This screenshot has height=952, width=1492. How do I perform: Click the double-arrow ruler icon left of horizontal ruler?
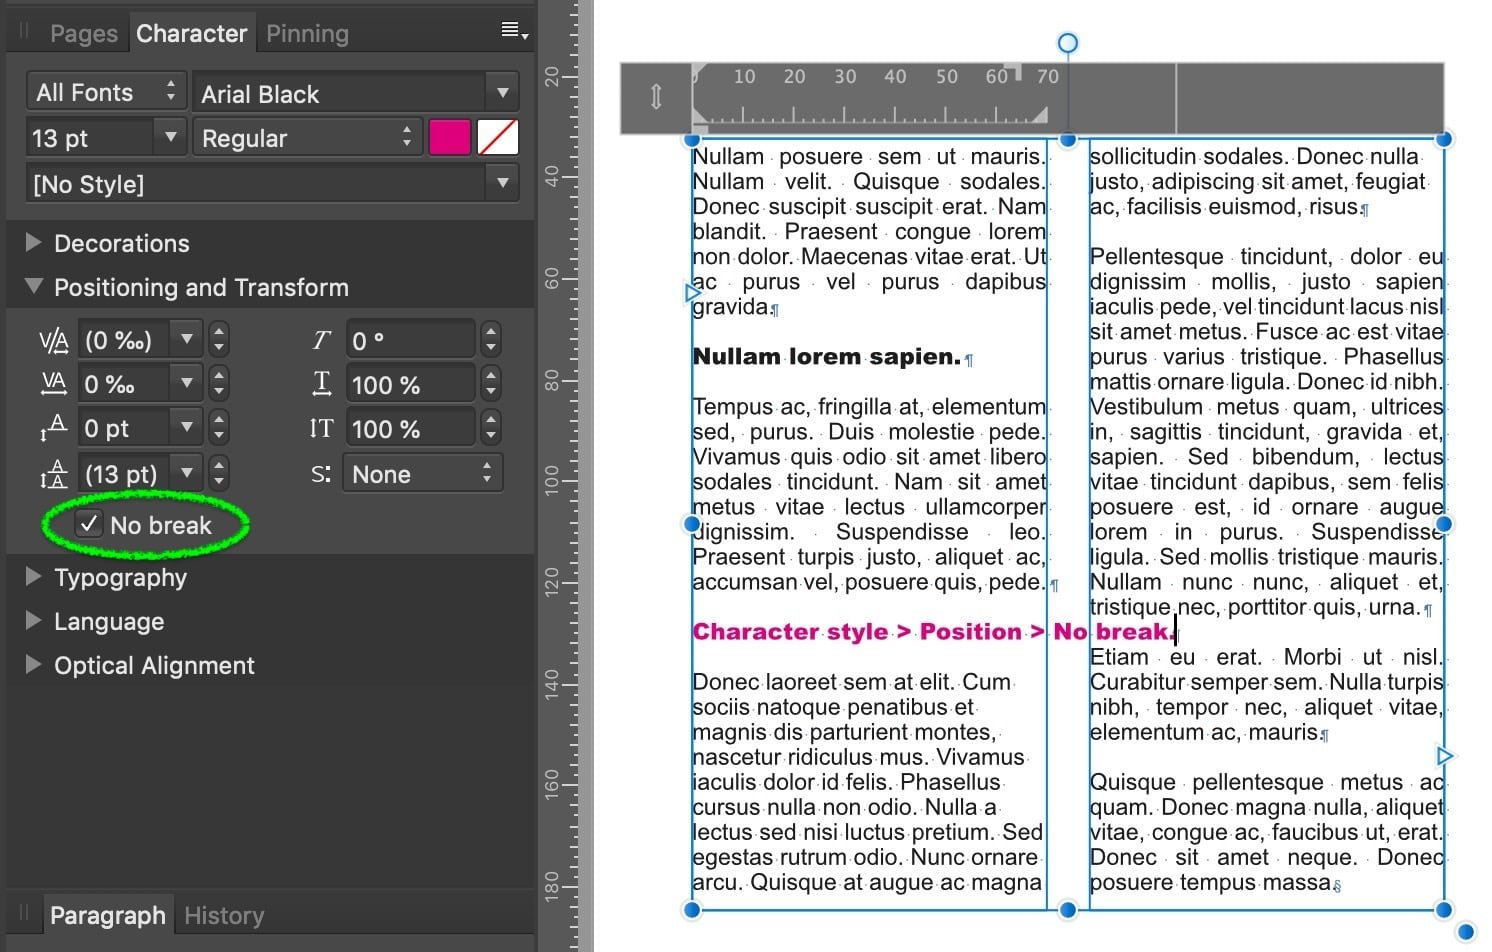pos(655,97)
